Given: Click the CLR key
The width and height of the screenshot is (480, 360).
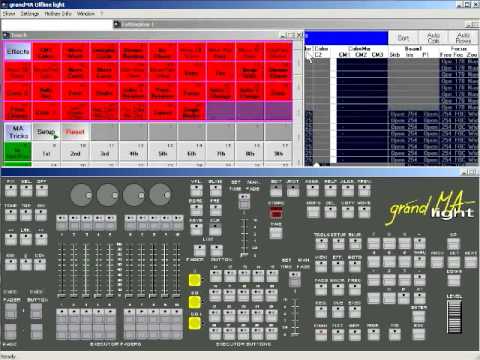Looking at the screenshot, I should tap(215, 230).
